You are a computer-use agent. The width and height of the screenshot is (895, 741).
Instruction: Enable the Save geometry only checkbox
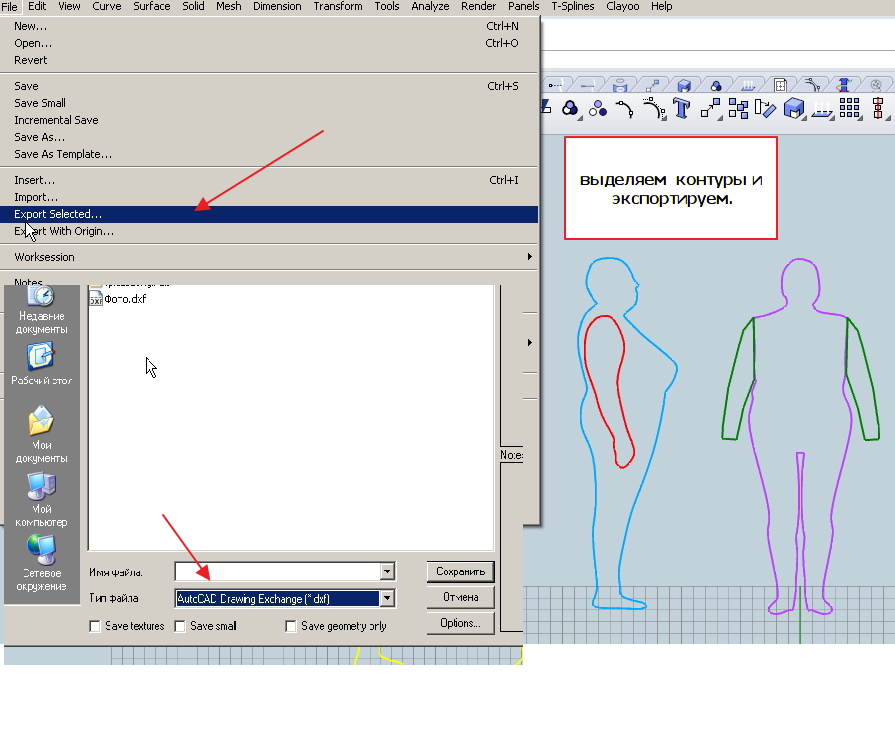(291, 626)
